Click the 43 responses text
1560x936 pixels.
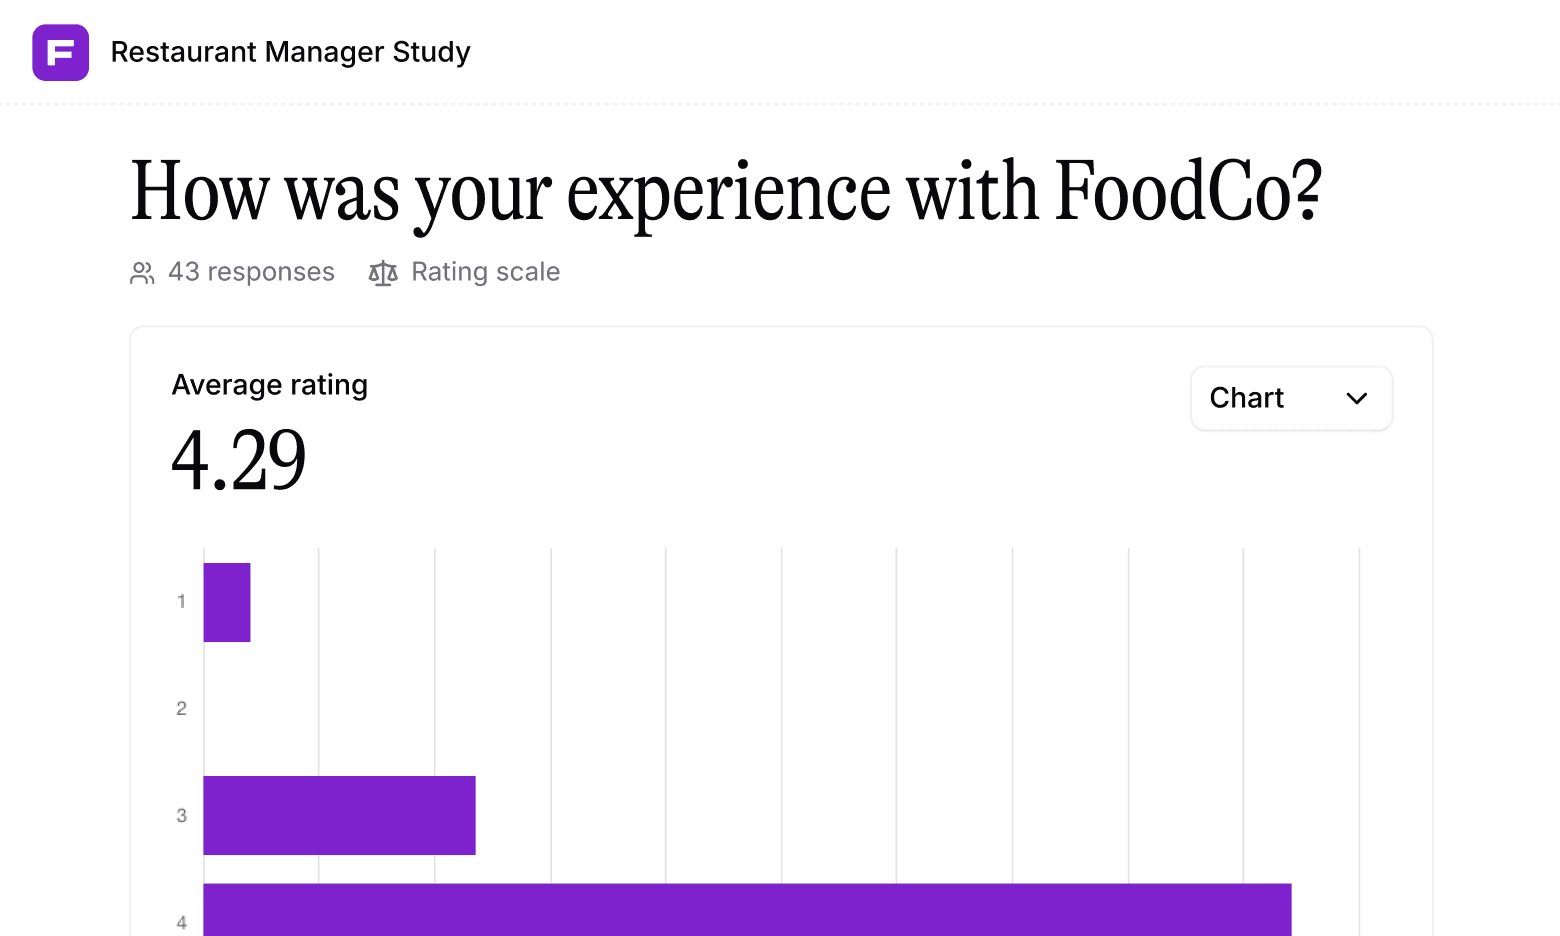[x=251, y=272]
